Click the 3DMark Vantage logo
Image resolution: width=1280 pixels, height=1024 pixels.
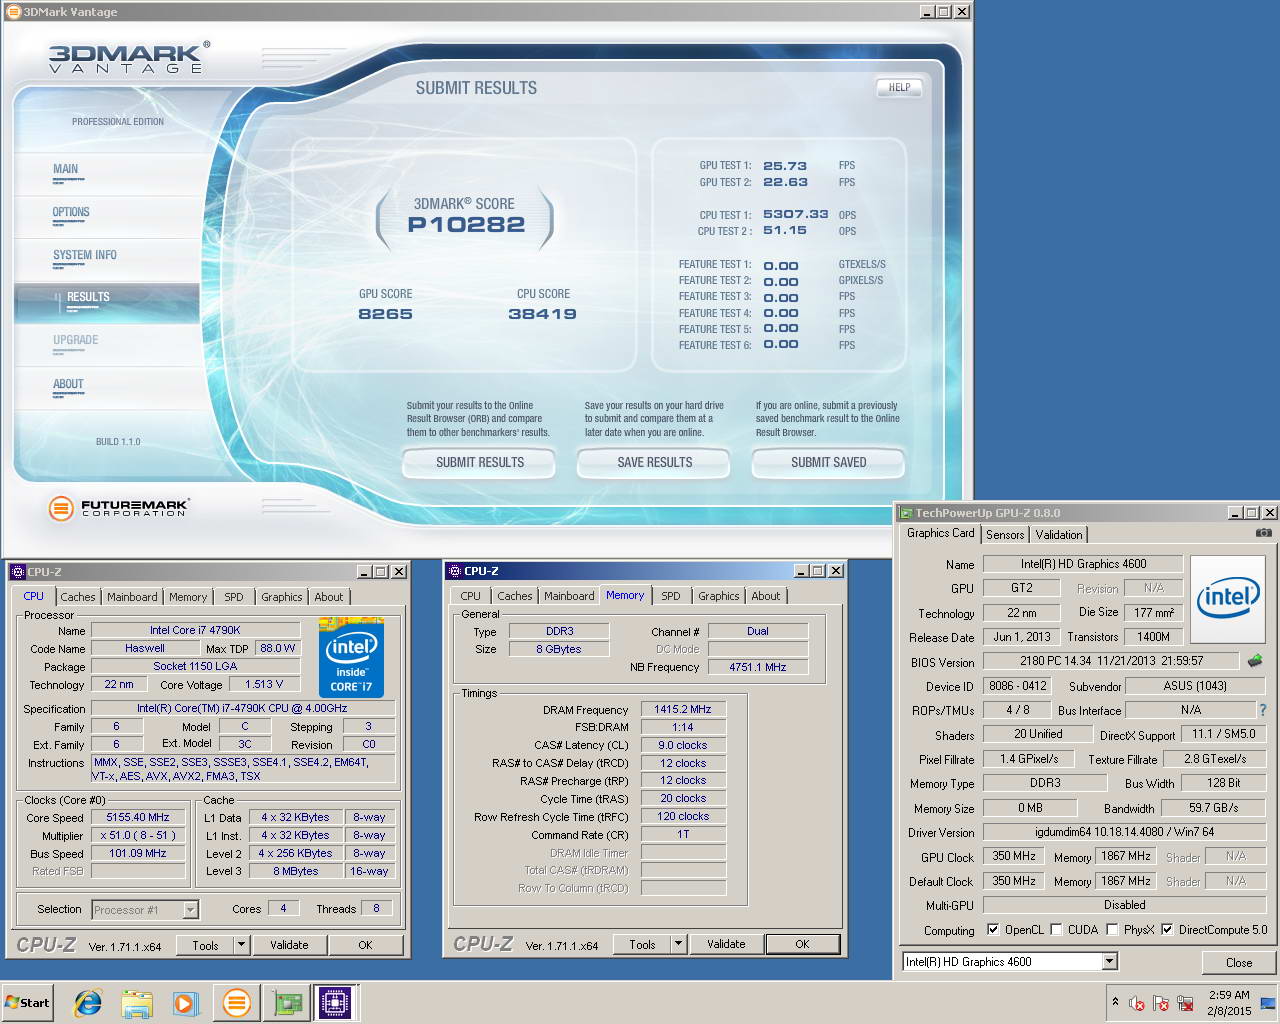[129, 57]
